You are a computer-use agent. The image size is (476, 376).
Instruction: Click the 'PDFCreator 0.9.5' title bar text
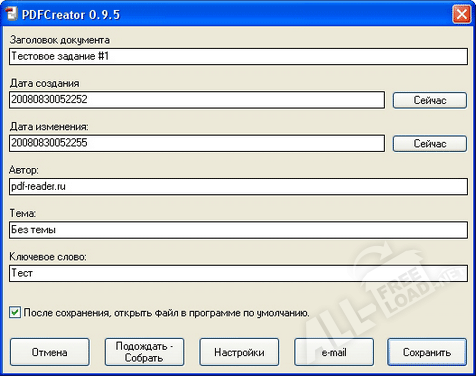(x=71, y=15)
